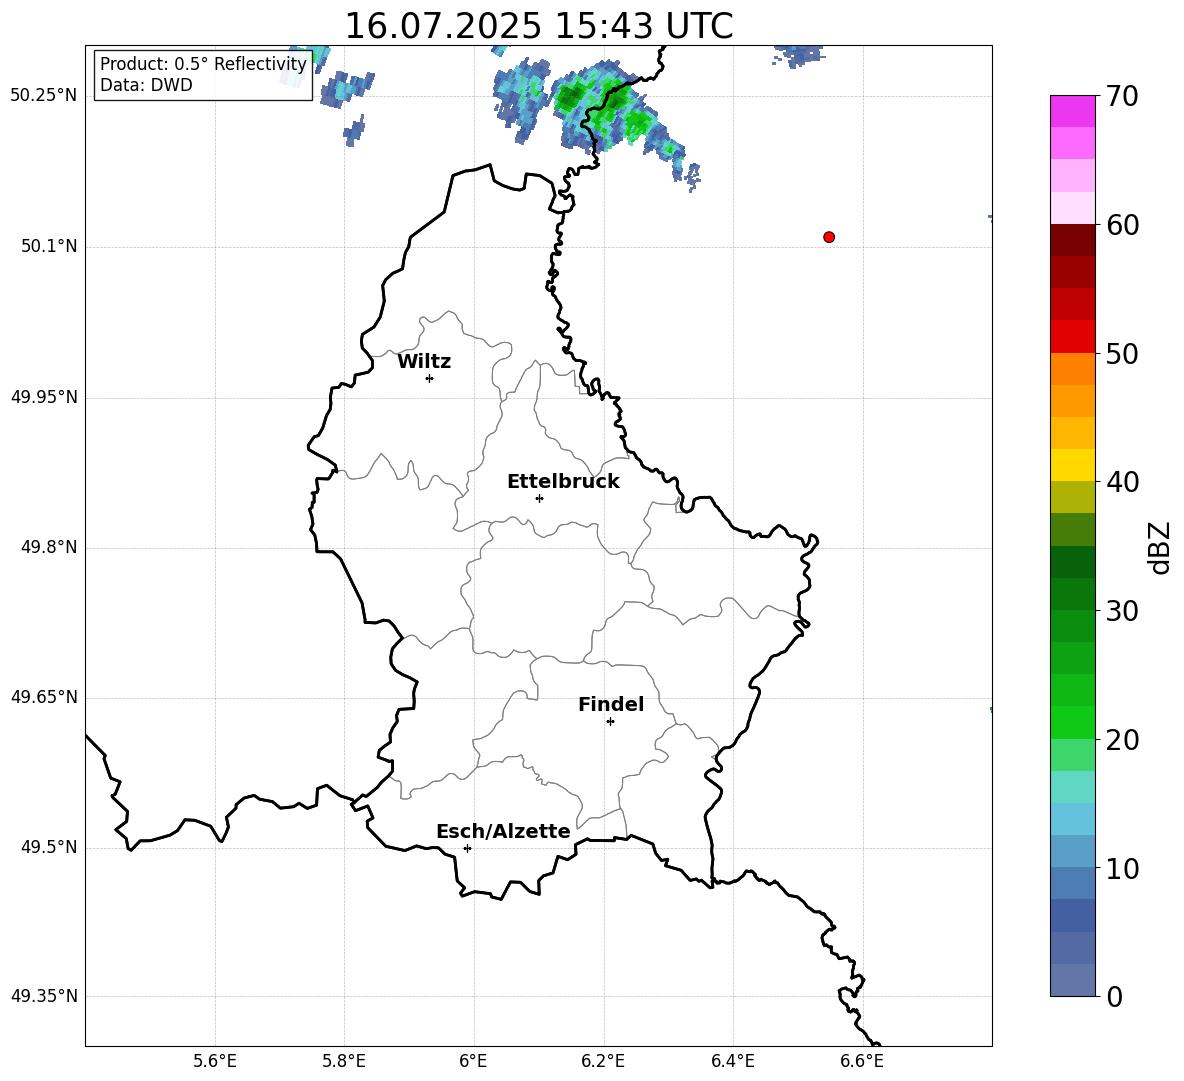Pick the orange swatch just below 50 dBZ
This screenshot has width=1184, height=1081.
(x=1073, y=369)
